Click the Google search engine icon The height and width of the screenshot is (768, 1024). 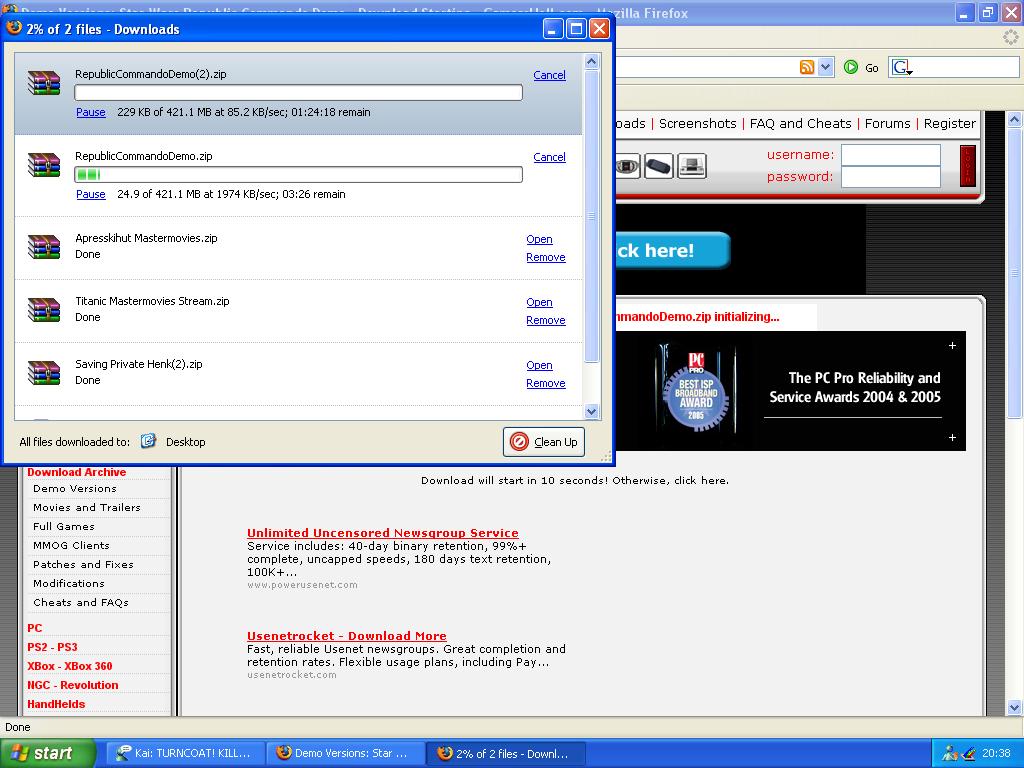point(902,67)
